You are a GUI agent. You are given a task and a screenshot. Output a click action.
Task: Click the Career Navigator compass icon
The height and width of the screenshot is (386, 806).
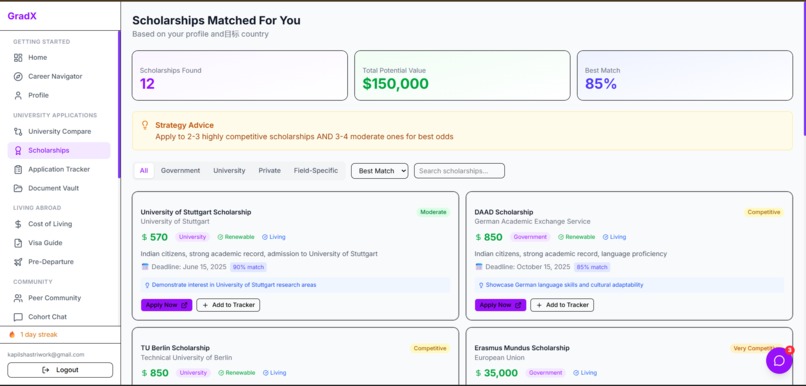(18, 77)
